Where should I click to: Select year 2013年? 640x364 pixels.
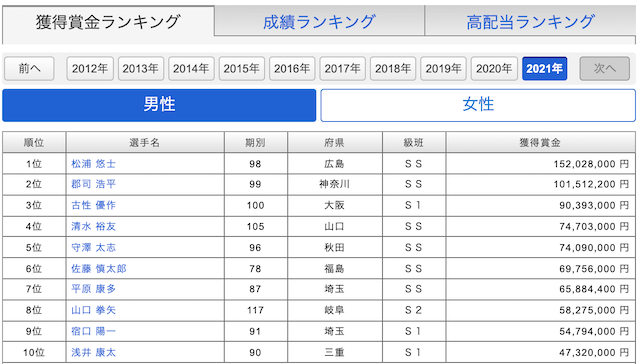(x=141, y=69)
